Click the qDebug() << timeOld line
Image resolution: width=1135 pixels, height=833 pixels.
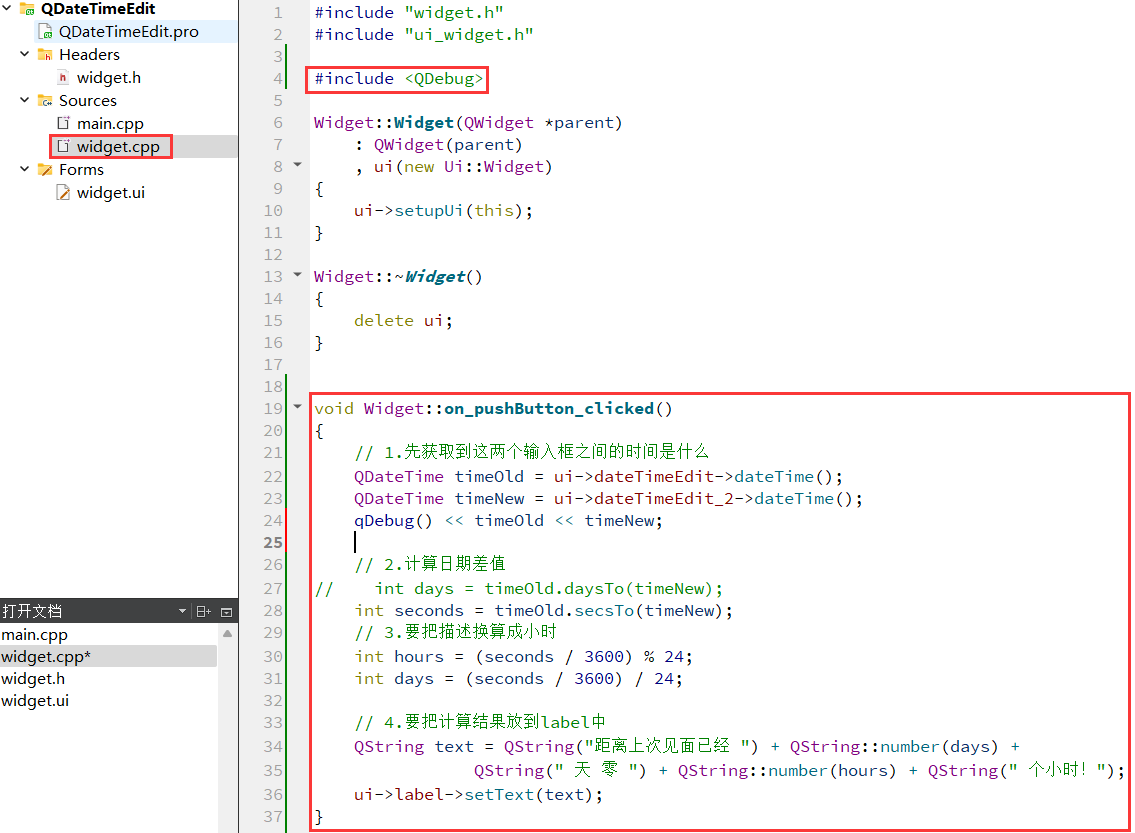(508, 520)
